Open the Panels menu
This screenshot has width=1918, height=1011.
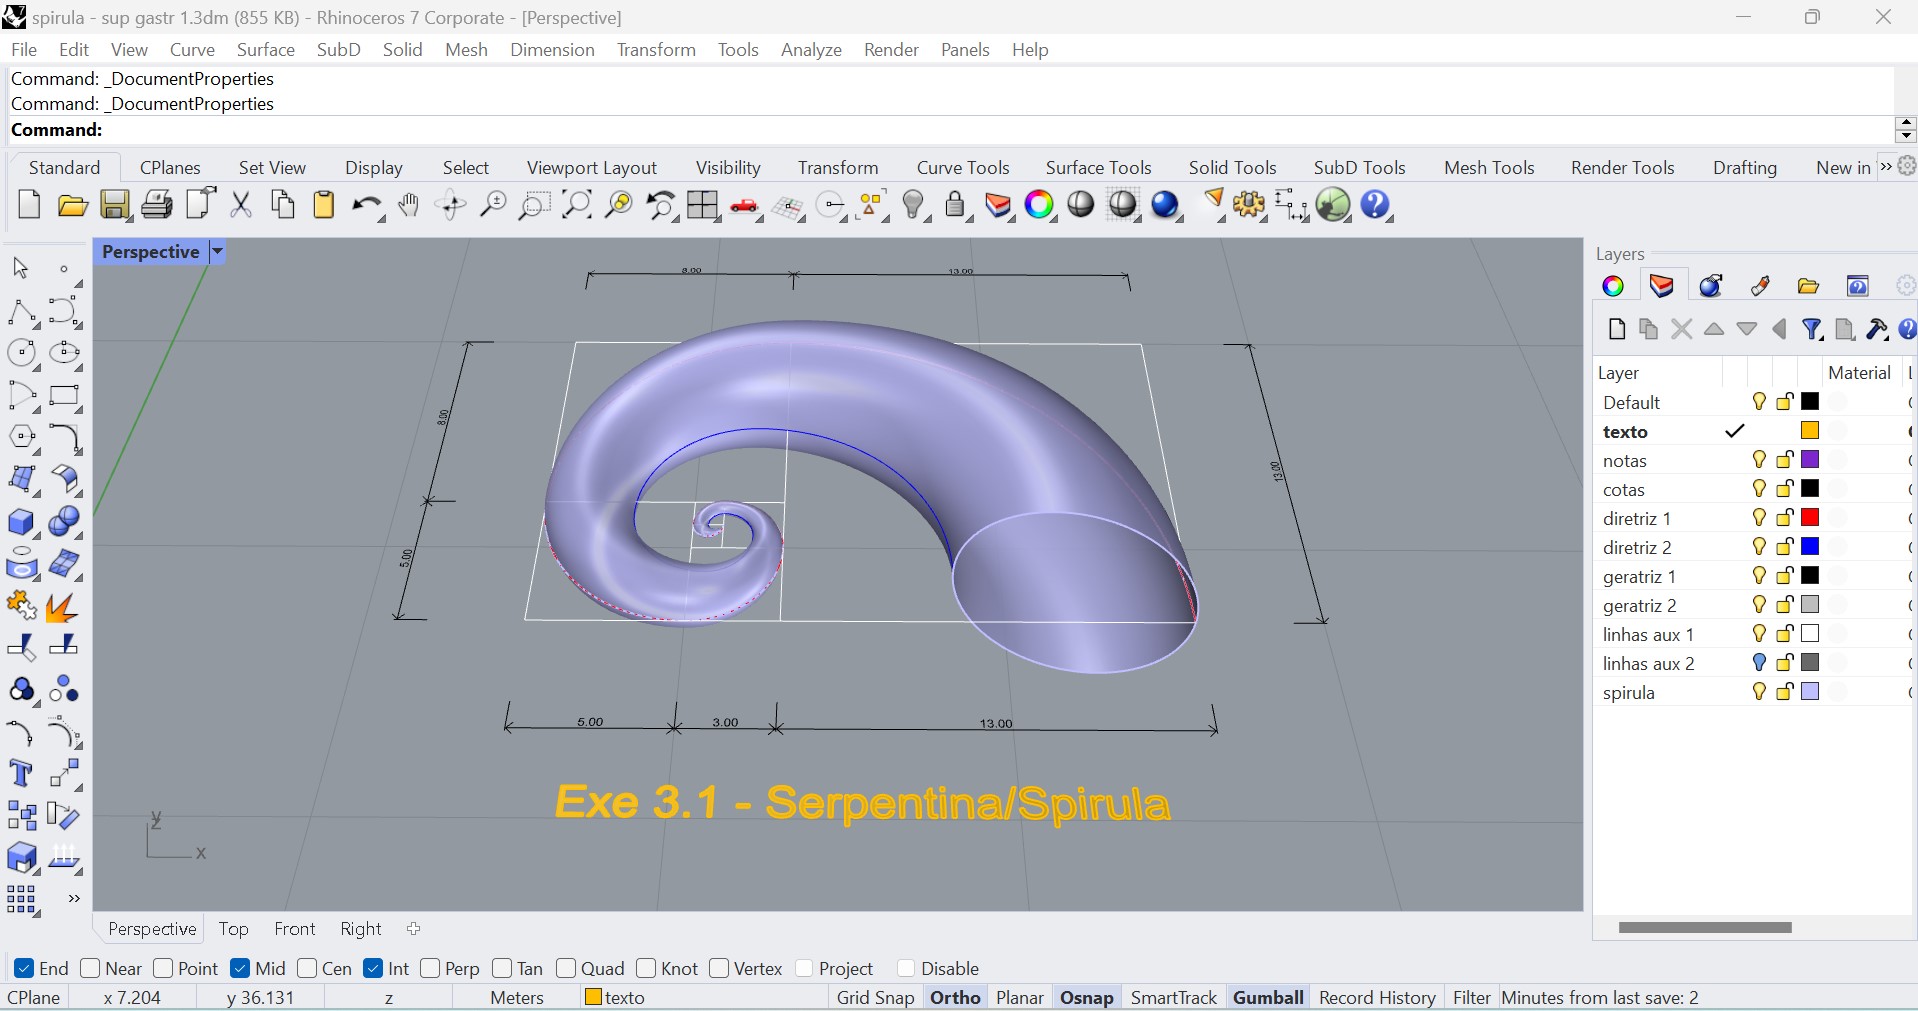[965, 49]
